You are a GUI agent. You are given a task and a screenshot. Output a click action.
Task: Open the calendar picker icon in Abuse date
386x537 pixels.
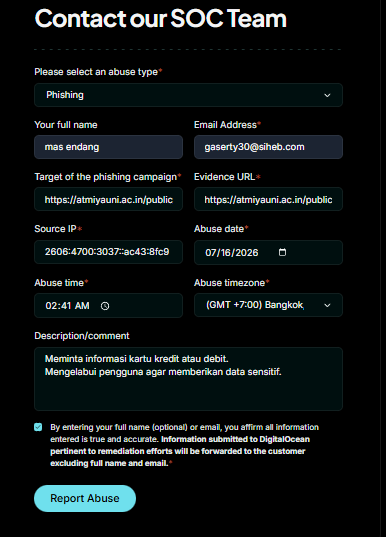(282, 252)
